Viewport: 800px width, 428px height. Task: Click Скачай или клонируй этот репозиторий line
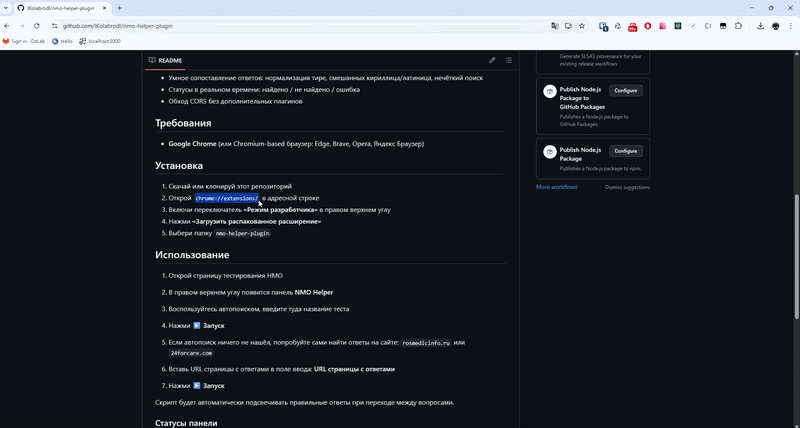click(x=230, y=187)
